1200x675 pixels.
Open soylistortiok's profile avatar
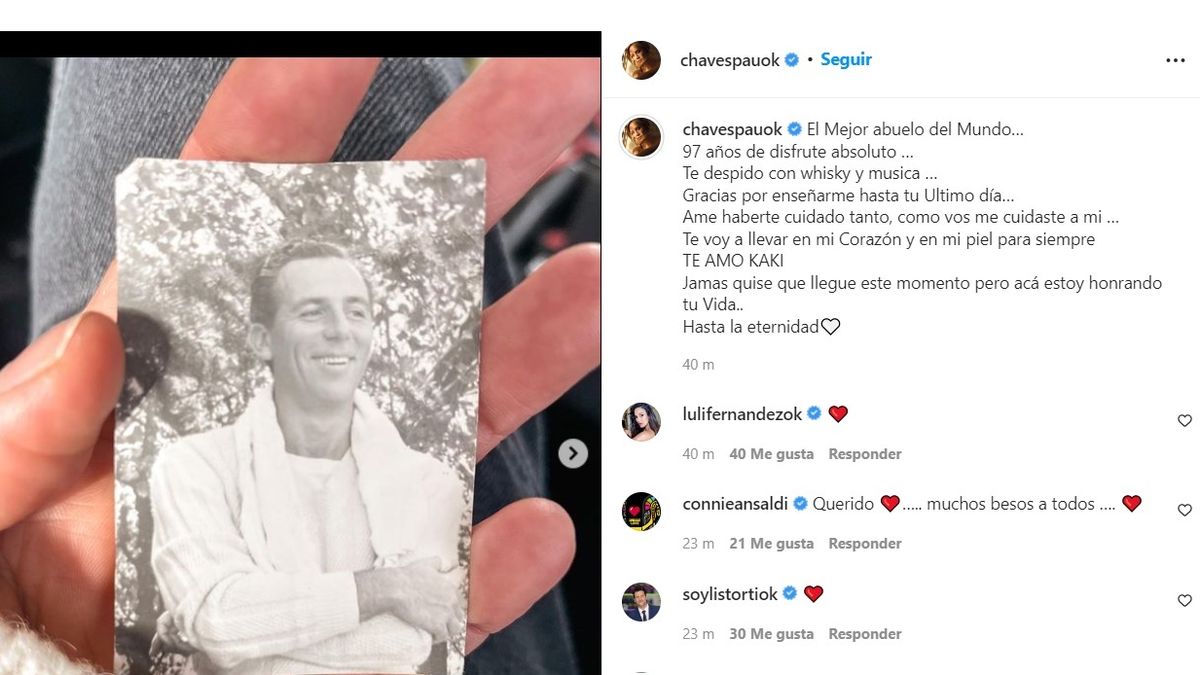pyautogui.click(x=641, y=602)
